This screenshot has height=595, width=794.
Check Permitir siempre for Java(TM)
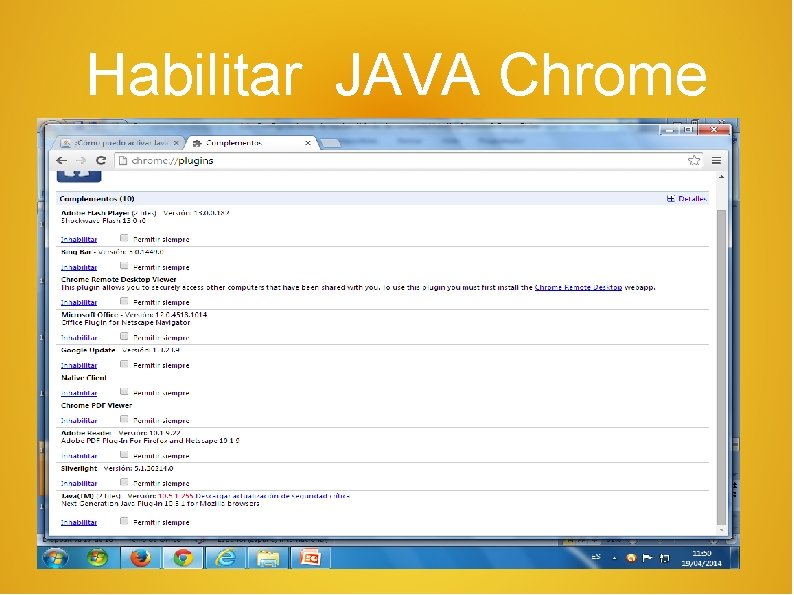(x=124, y=521)
